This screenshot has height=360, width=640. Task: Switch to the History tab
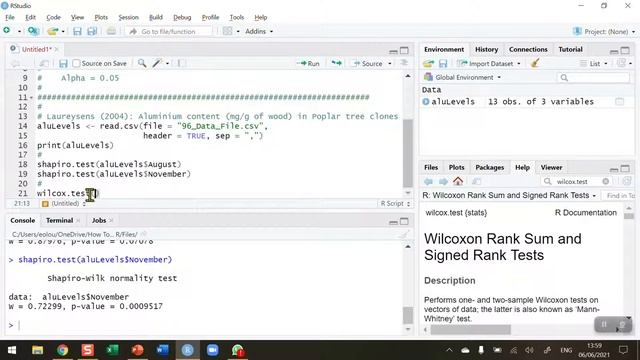(x=486, y=49)
